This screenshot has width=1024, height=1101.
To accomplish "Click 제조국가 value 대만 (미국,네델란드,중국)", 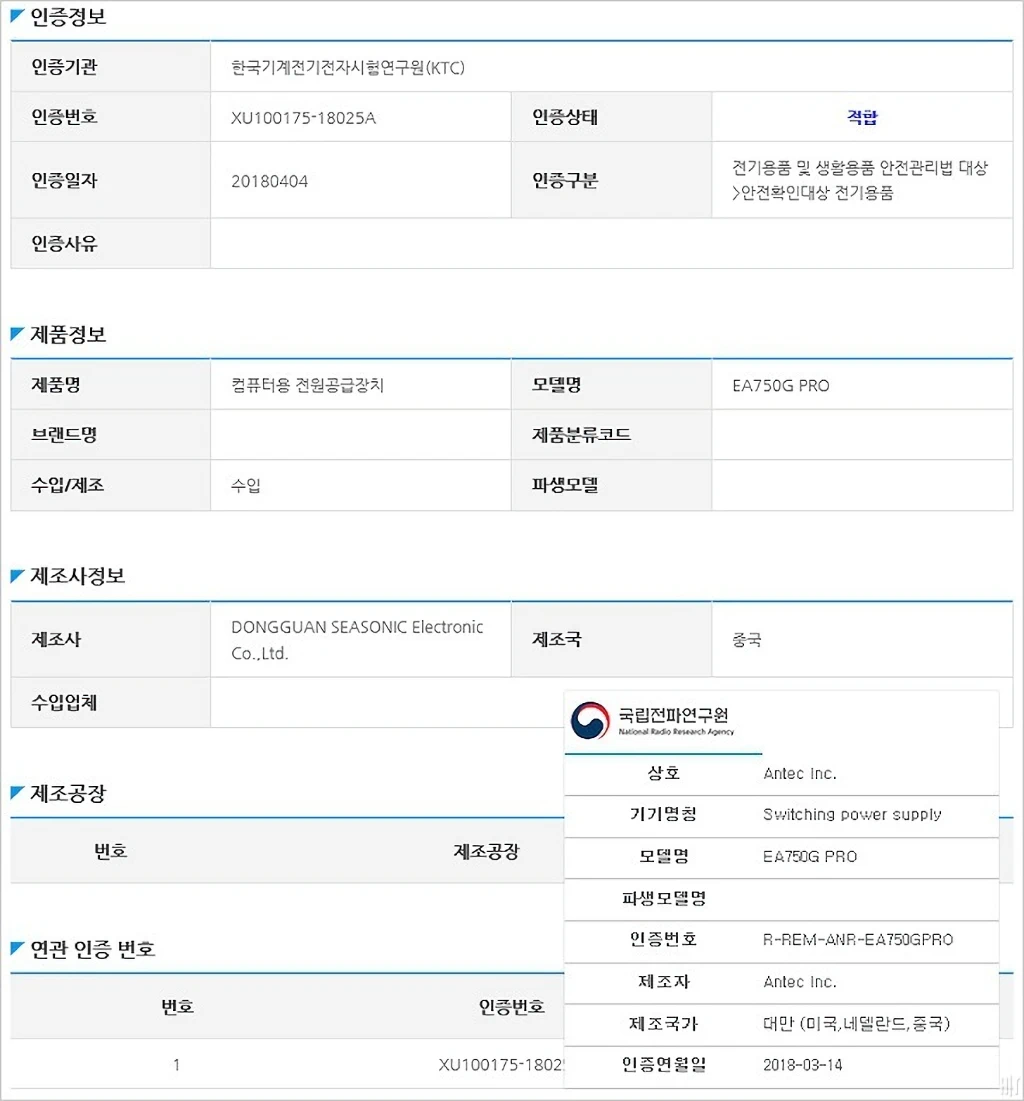I will pyautogui.click(x=856, y=1024).
